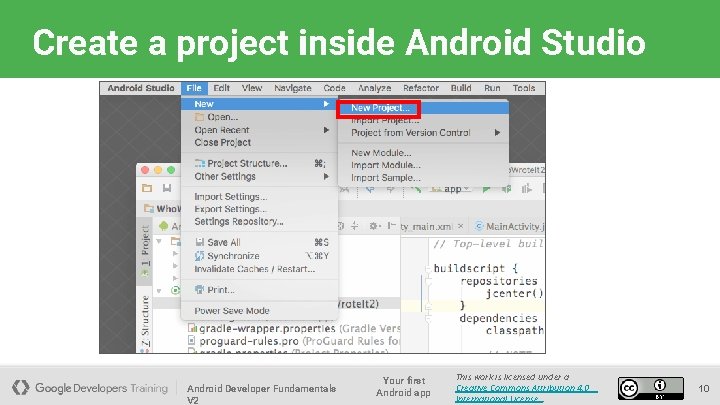Click Synchronize menu item
The image size is (720, 405).
coord(259,256)
